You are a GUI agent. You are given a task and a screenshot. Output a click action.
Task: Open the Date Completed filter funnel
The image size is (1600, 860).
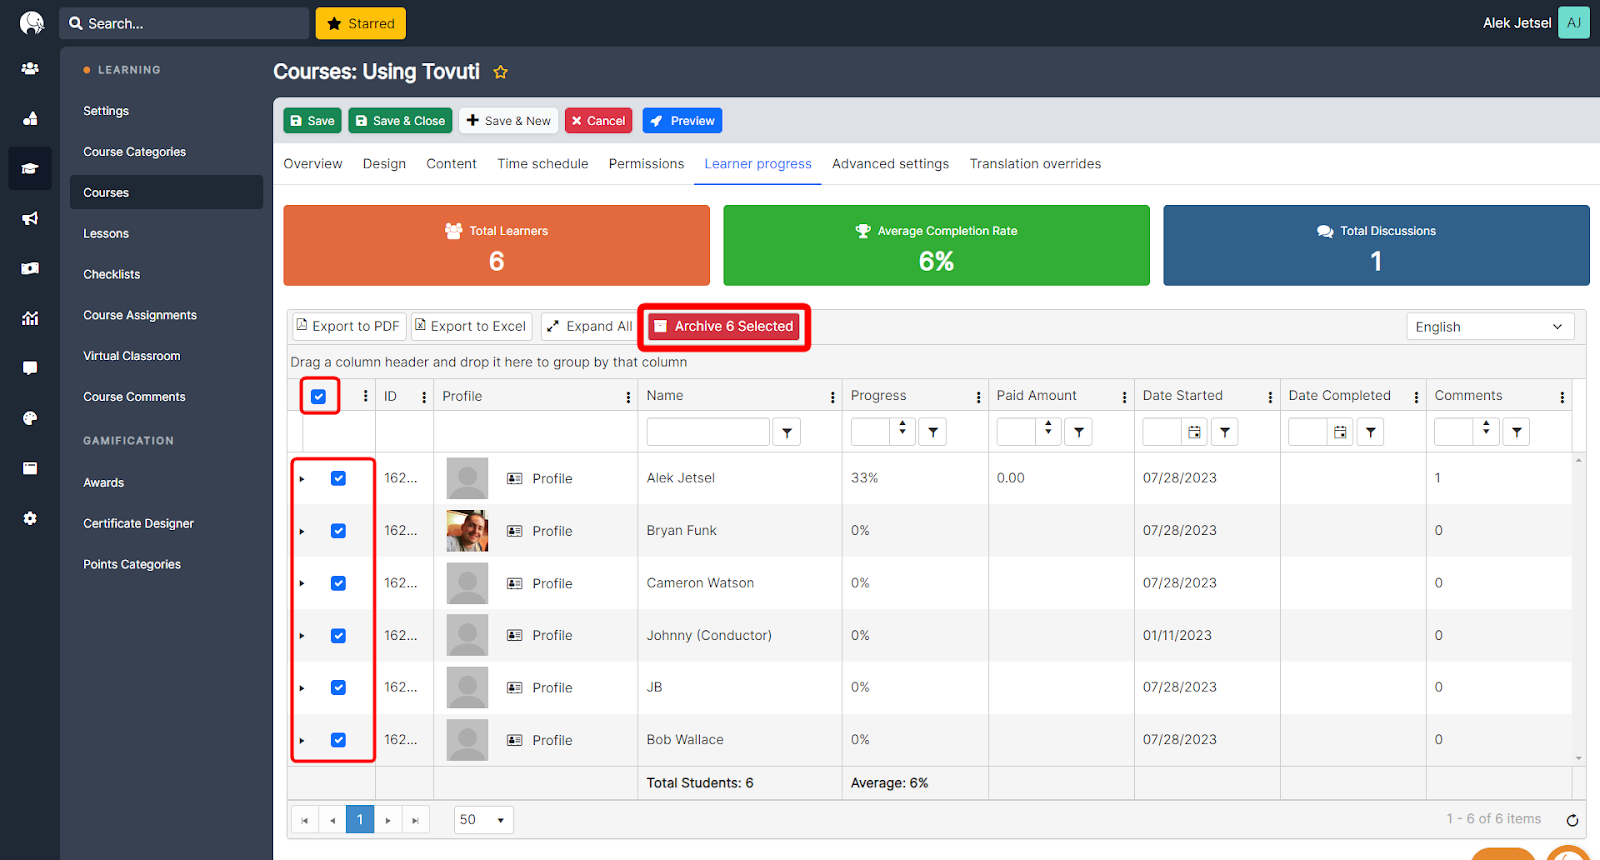[x=1371, y=432]
